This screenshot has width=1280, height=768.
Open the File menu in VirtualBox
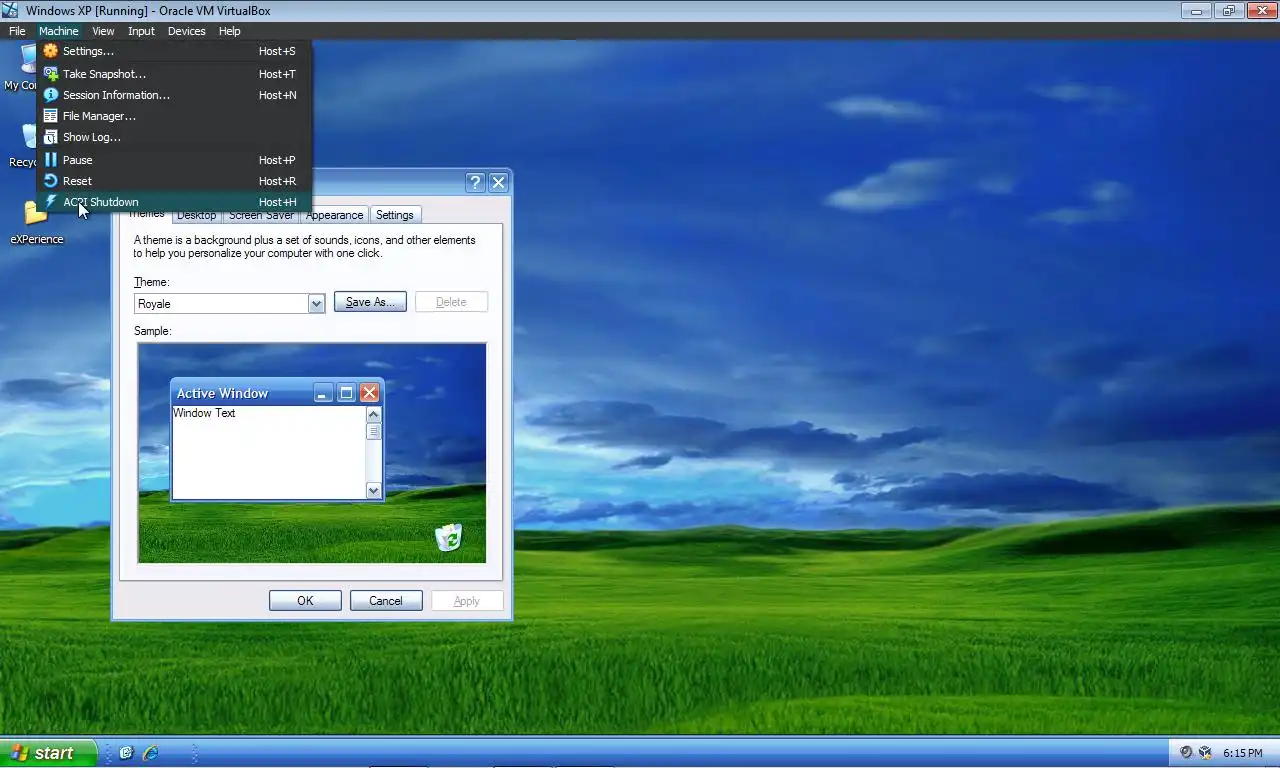[17, 31]
